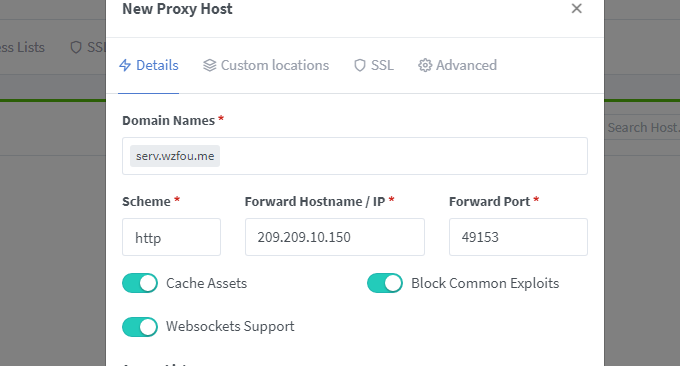Click the Cache Assets label
This screenshot has height=366, width=680.
click(x=206, y=283)
